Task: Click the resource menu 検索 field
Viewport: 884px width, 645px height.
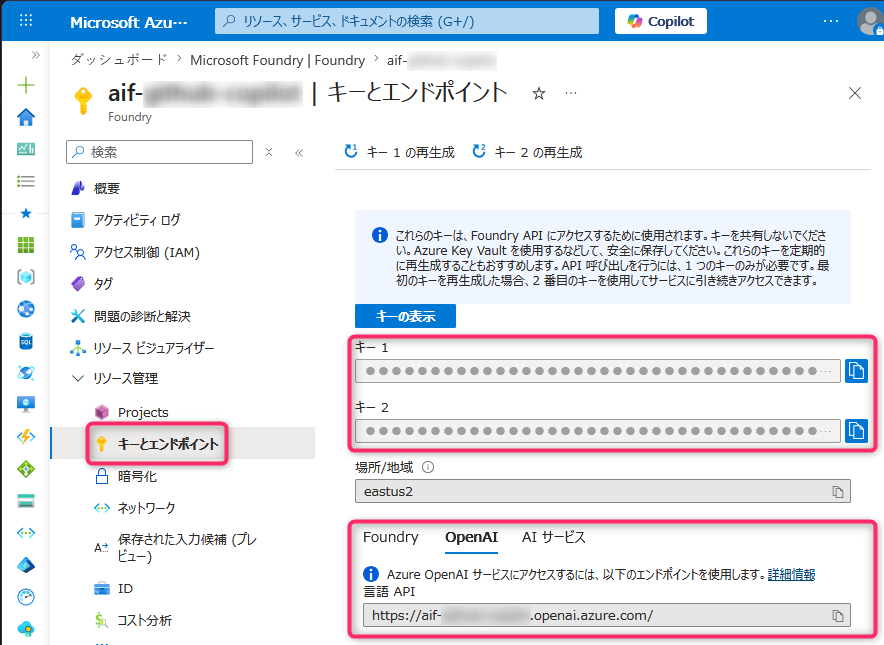Action: [160, 152]
